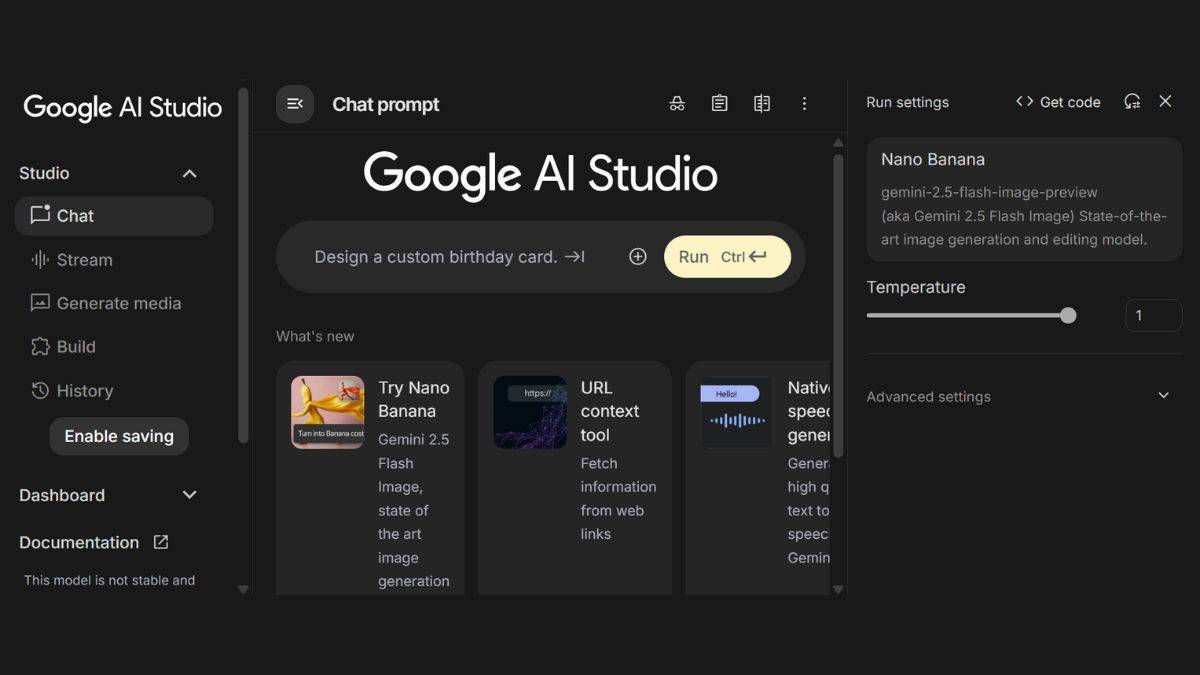Viewport: 1200px width, 675px height.
Task: Collapse the sidebar using the menu icon
Action: tap(295, 104)
